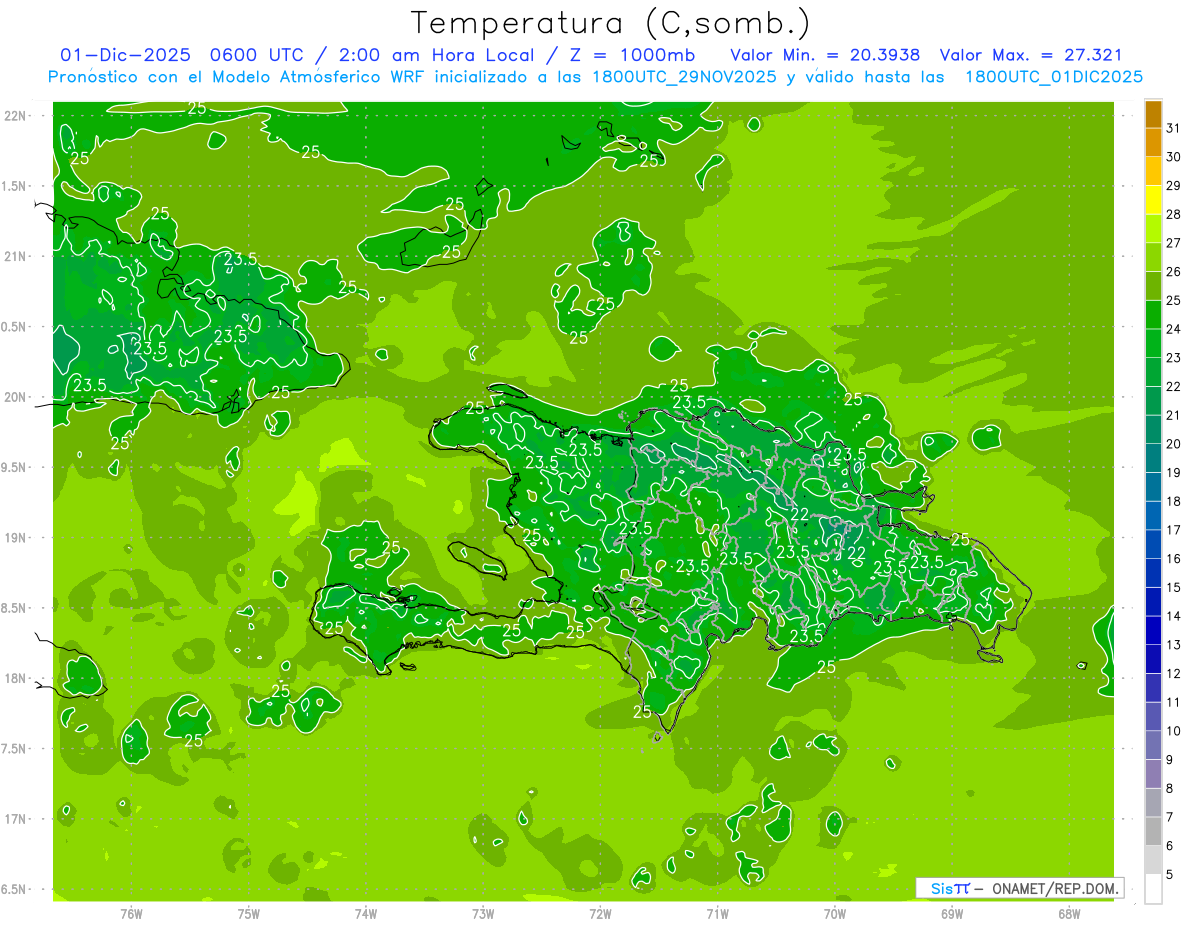Click the '18N' latitude axis label
This screenshot has height=927, width=1200.
16,678
